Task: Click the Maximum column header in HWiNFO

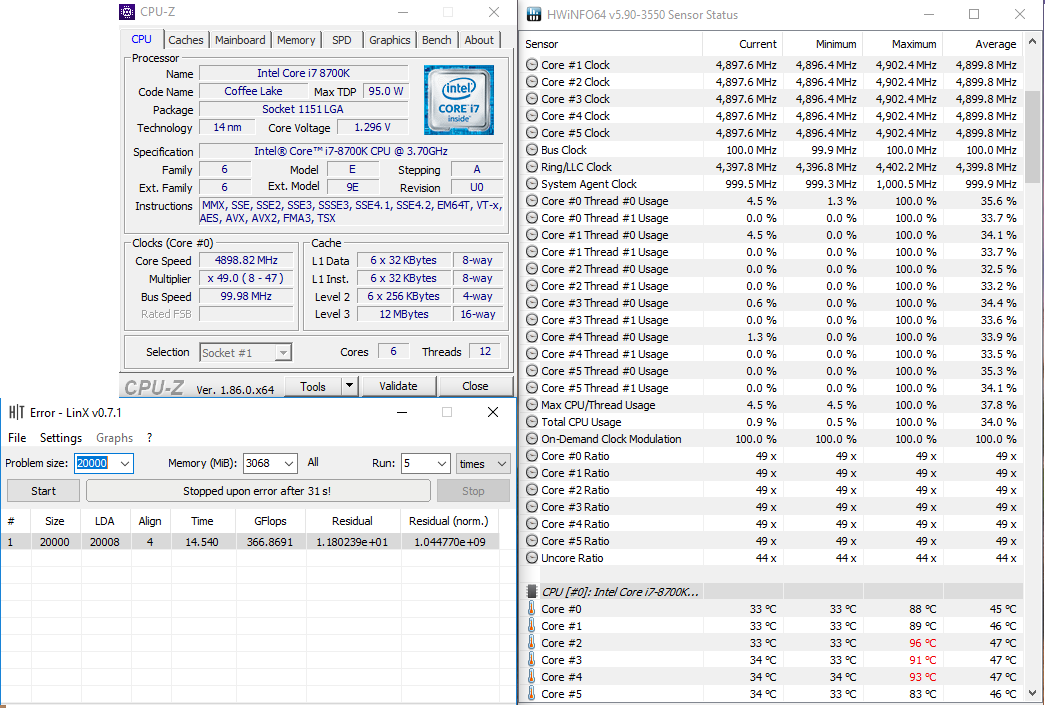Action: 903,44
